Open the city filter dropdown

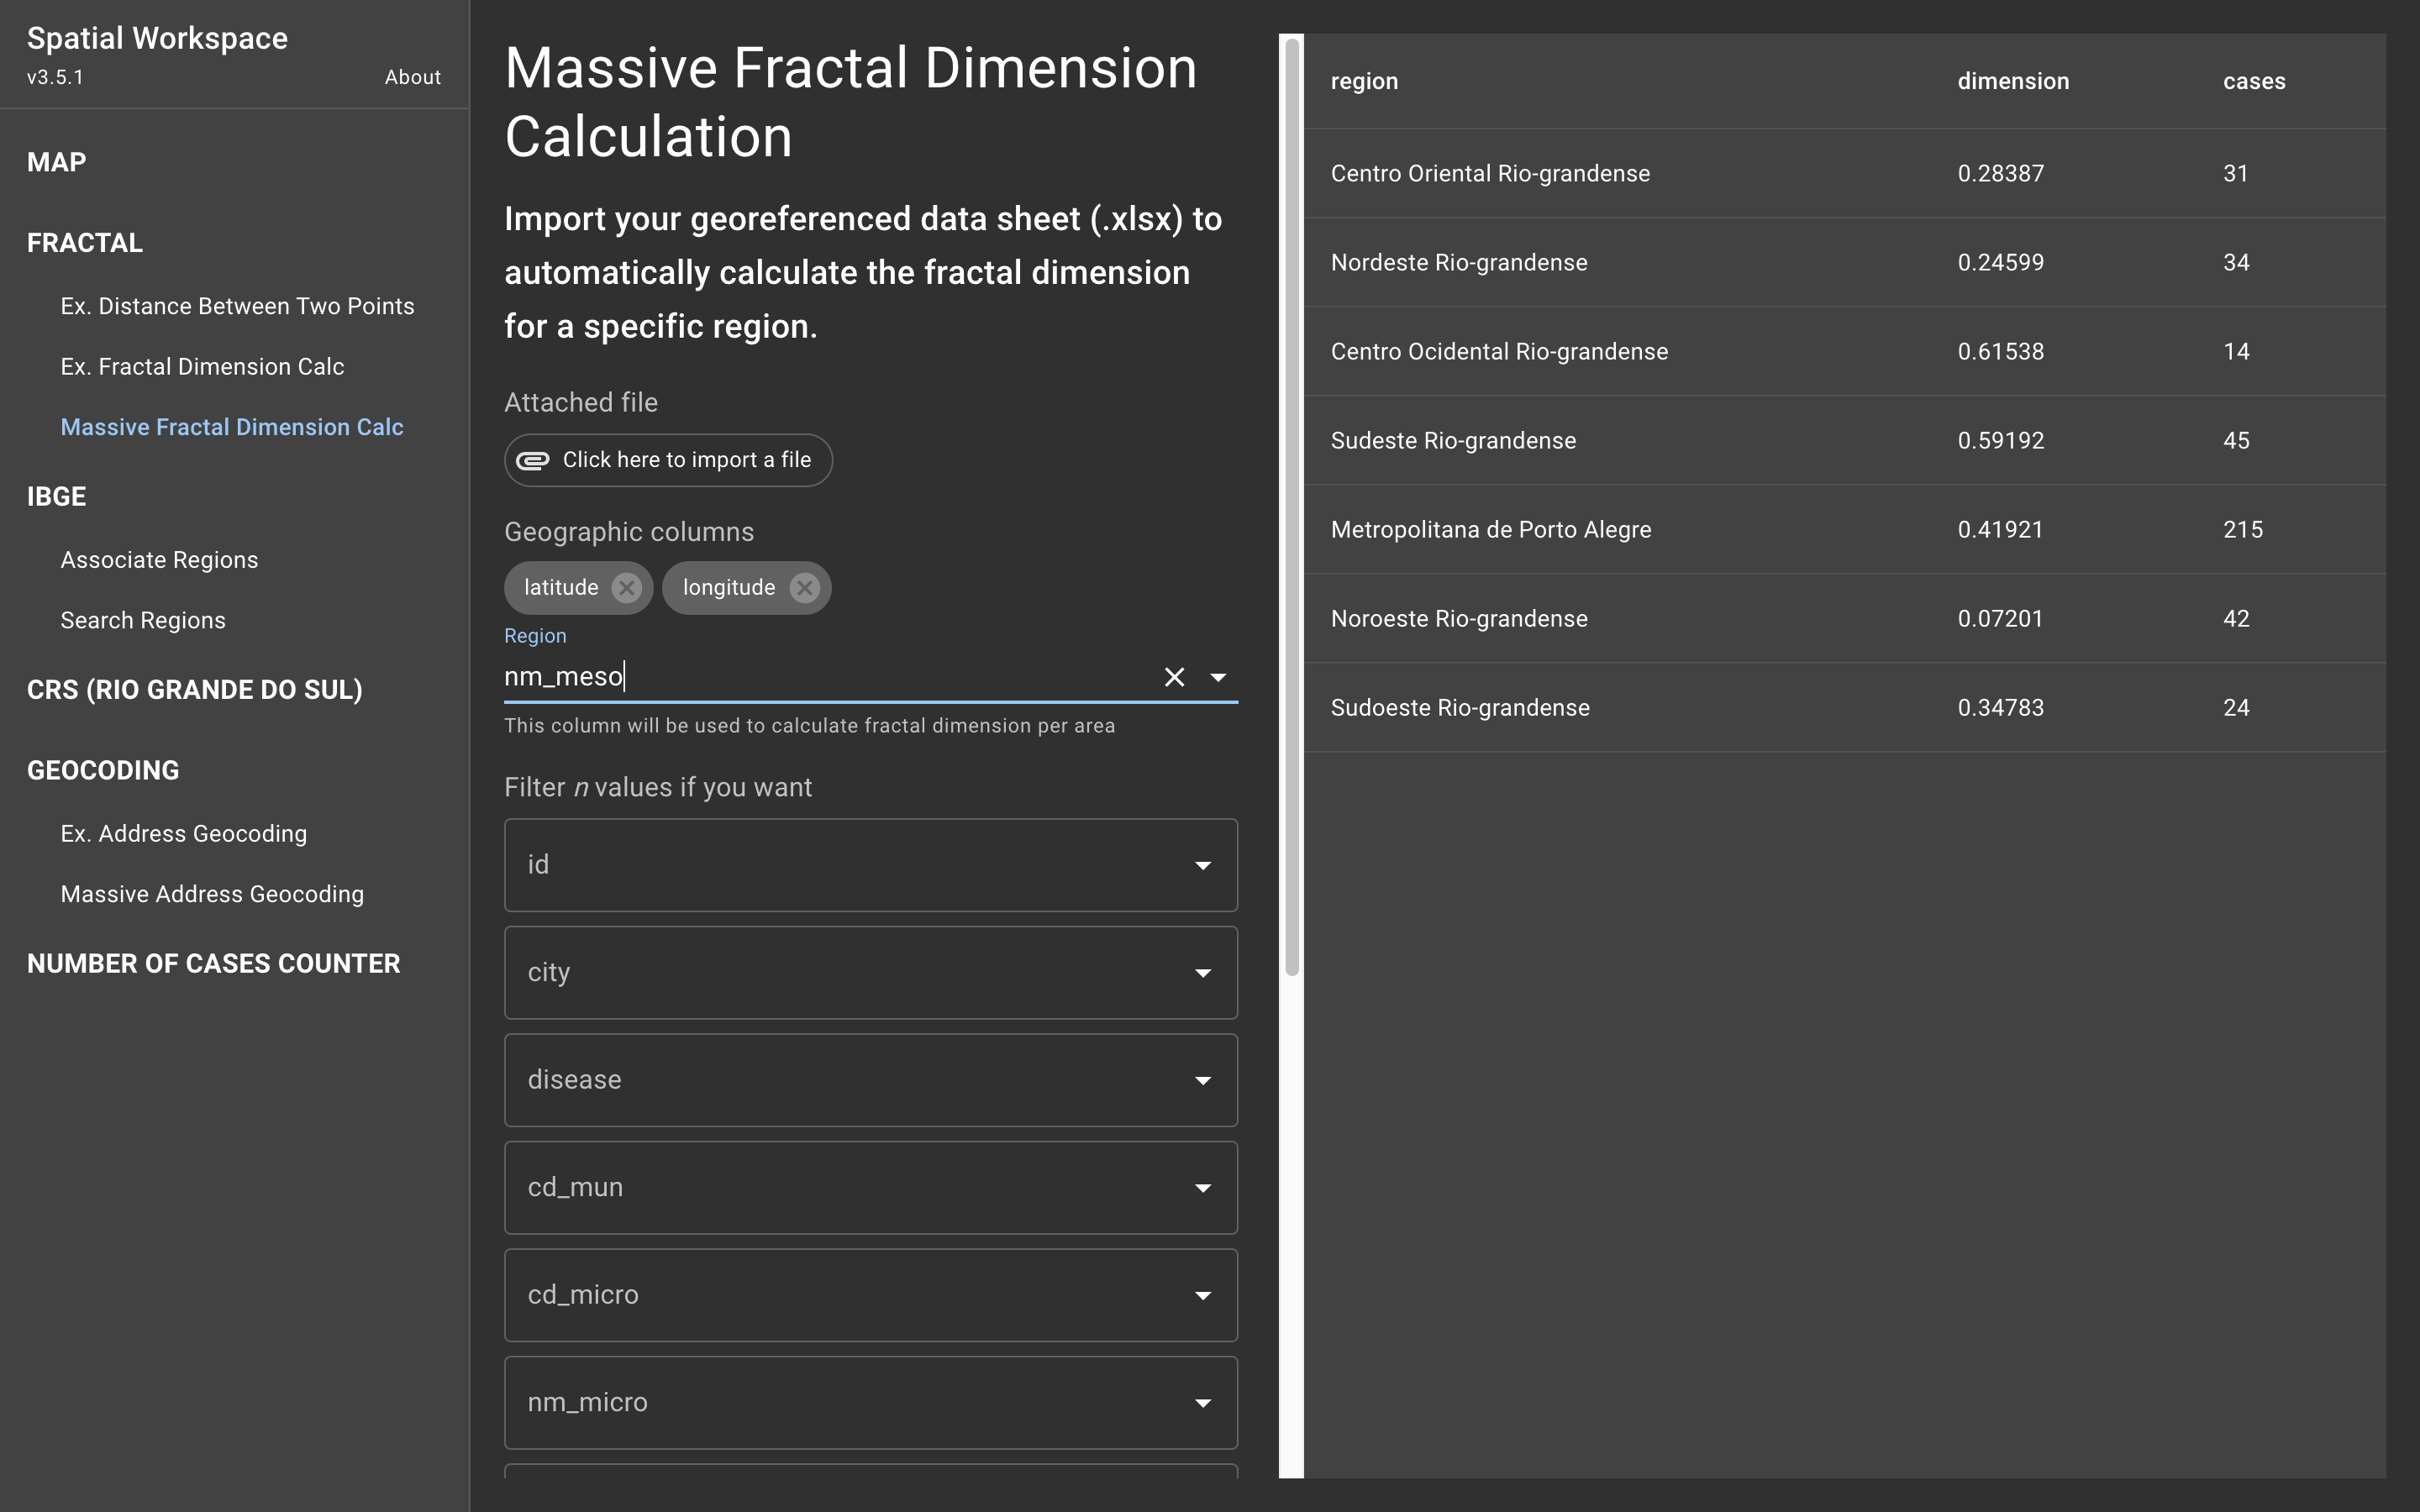tap(870, 972)
